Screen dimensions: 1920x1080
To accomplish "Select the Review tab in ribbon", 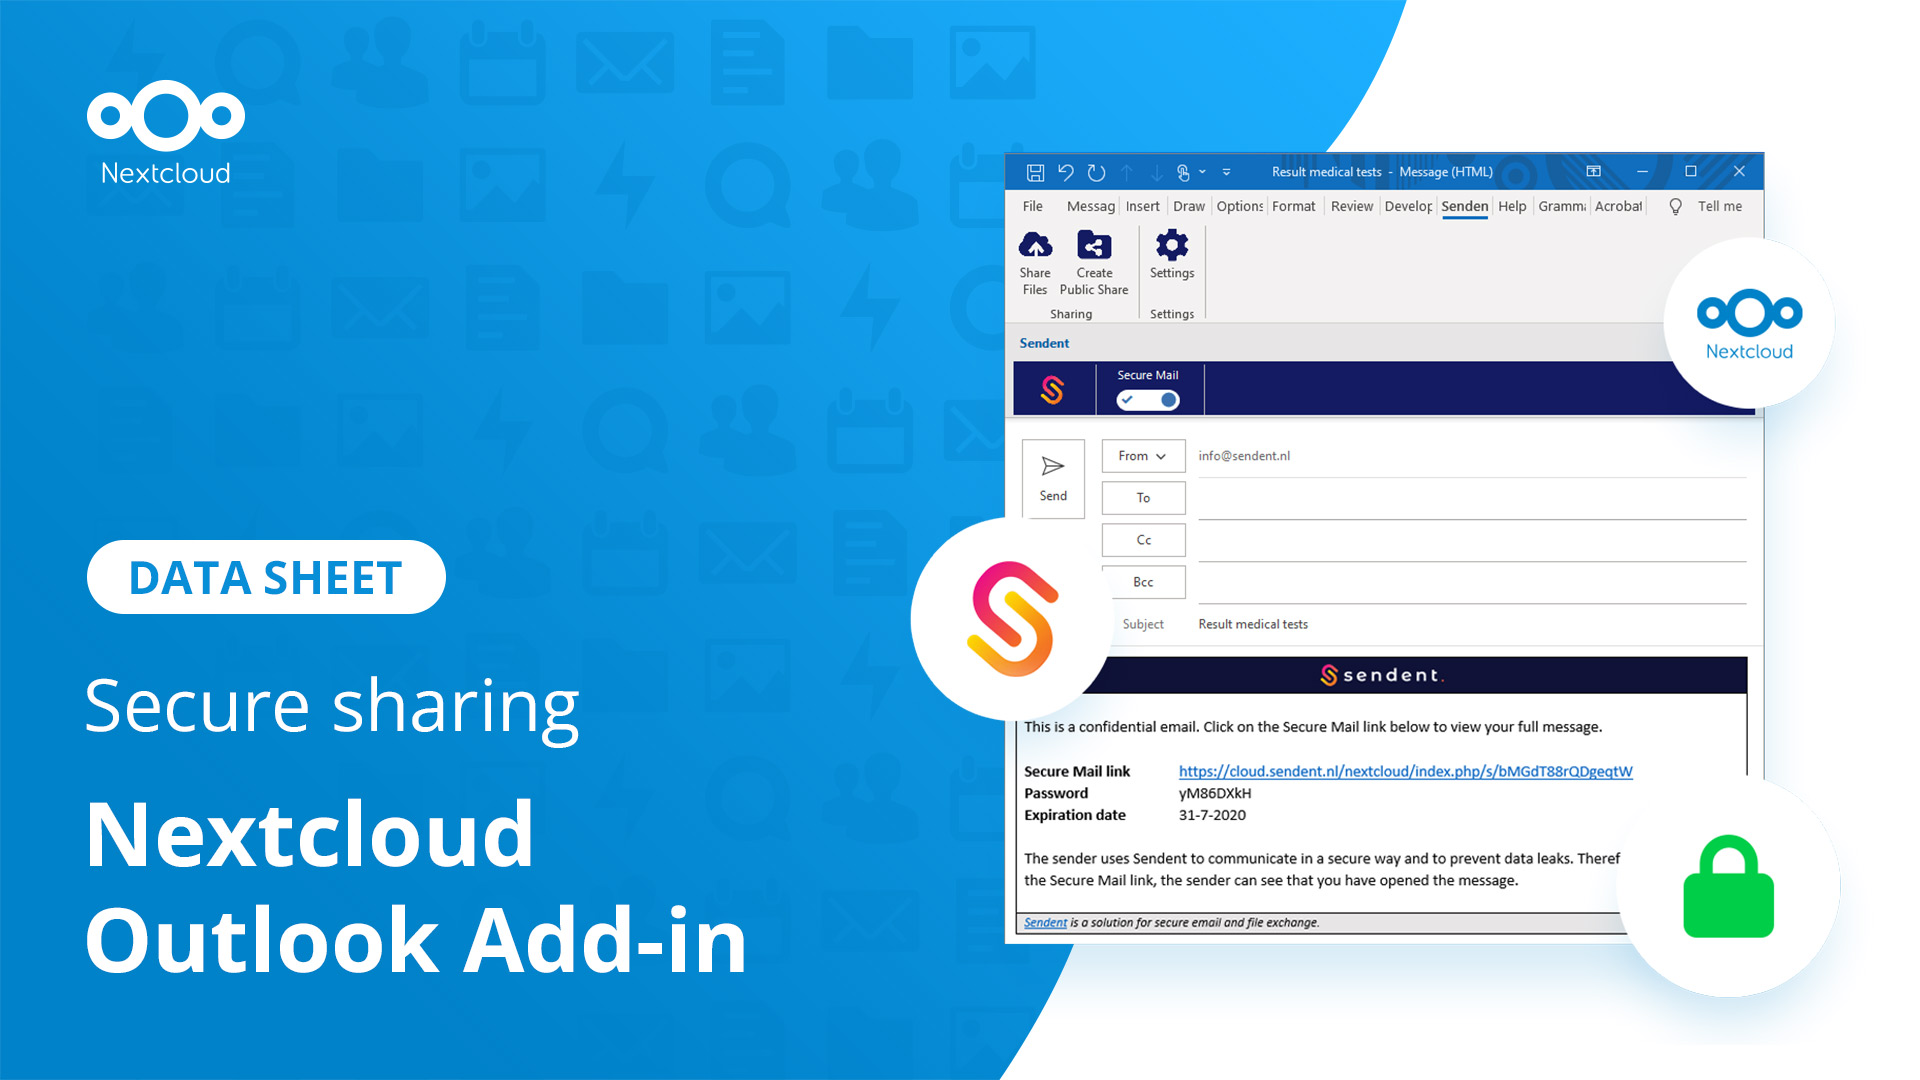I will pos(1350,206).
